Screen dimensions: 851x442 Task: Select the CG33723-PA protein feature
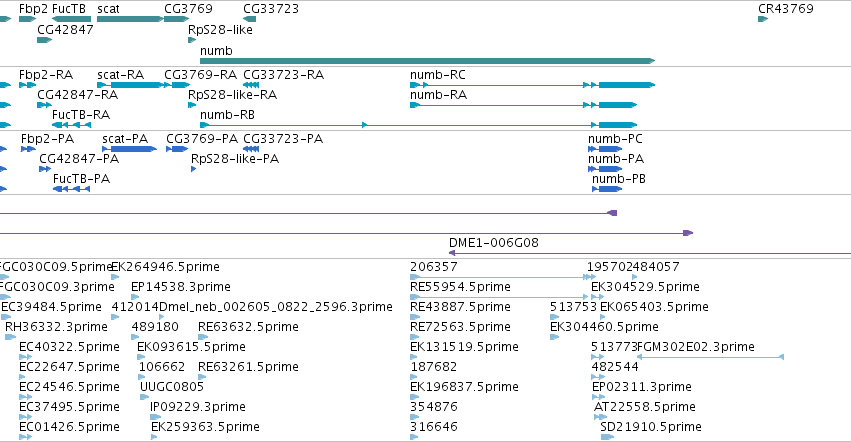[251, 149]
